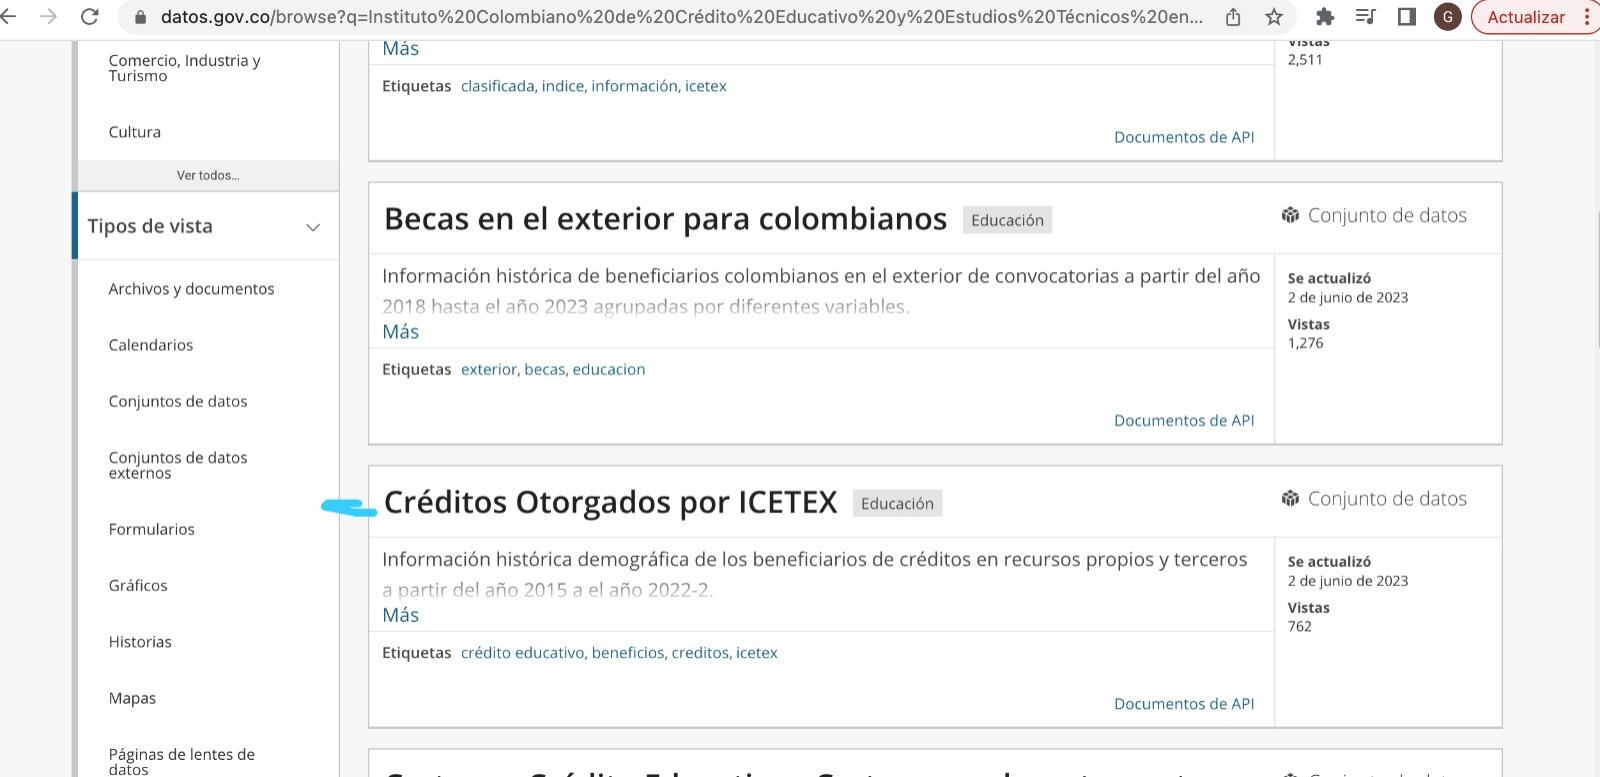Filter by Conjuntos de datos

[x=178, y=401]
